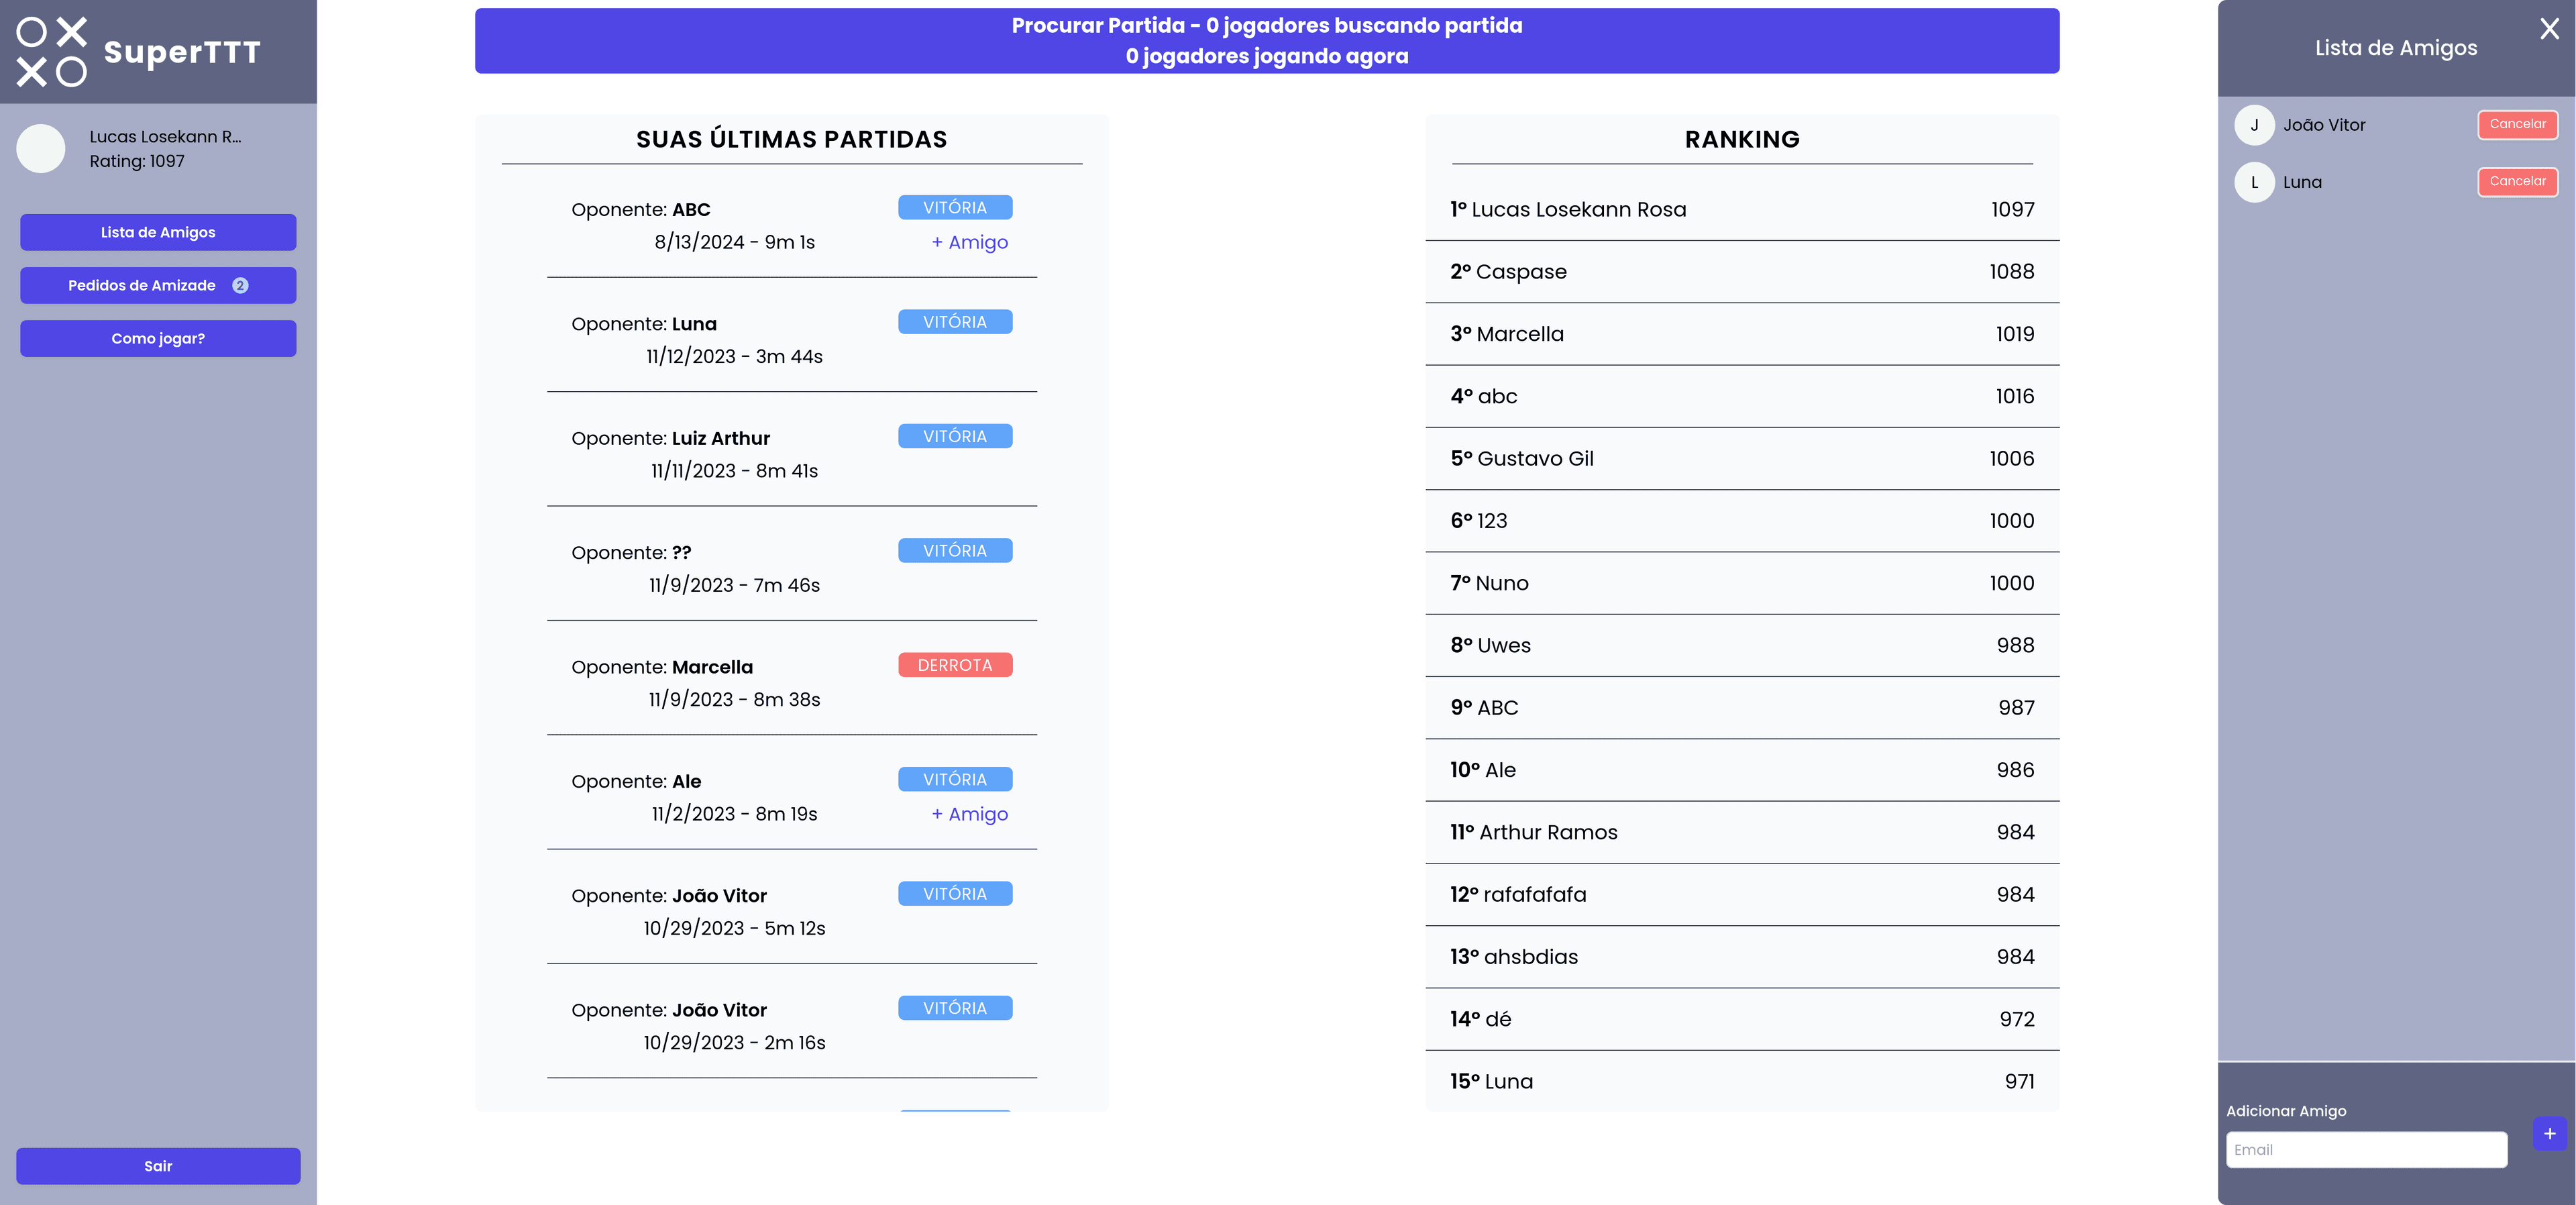Open the Lista de Amigos button
2576x1205 pixels.
158,232
